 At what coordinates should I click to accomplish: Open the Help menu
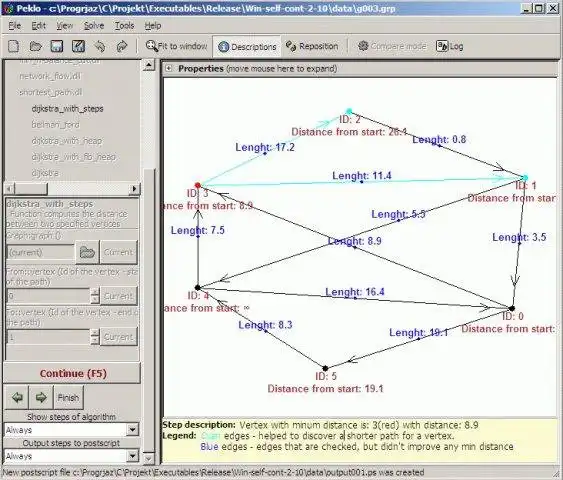pyautogui.click(x=153, y=26)
